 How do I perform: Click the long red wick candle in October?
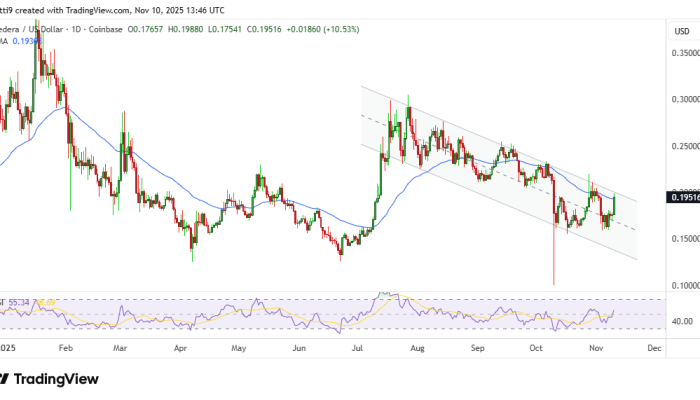coord(553,250)
